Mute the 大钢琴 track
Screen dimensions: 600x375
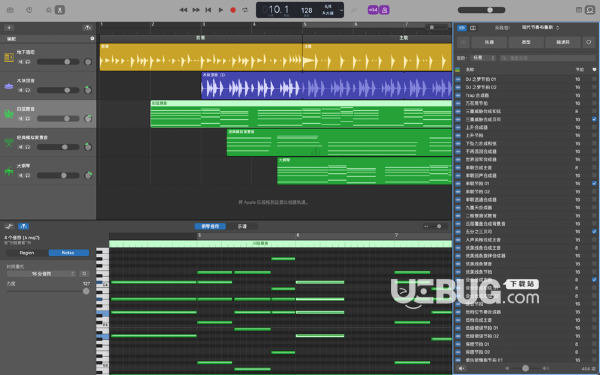click(21, 175)
